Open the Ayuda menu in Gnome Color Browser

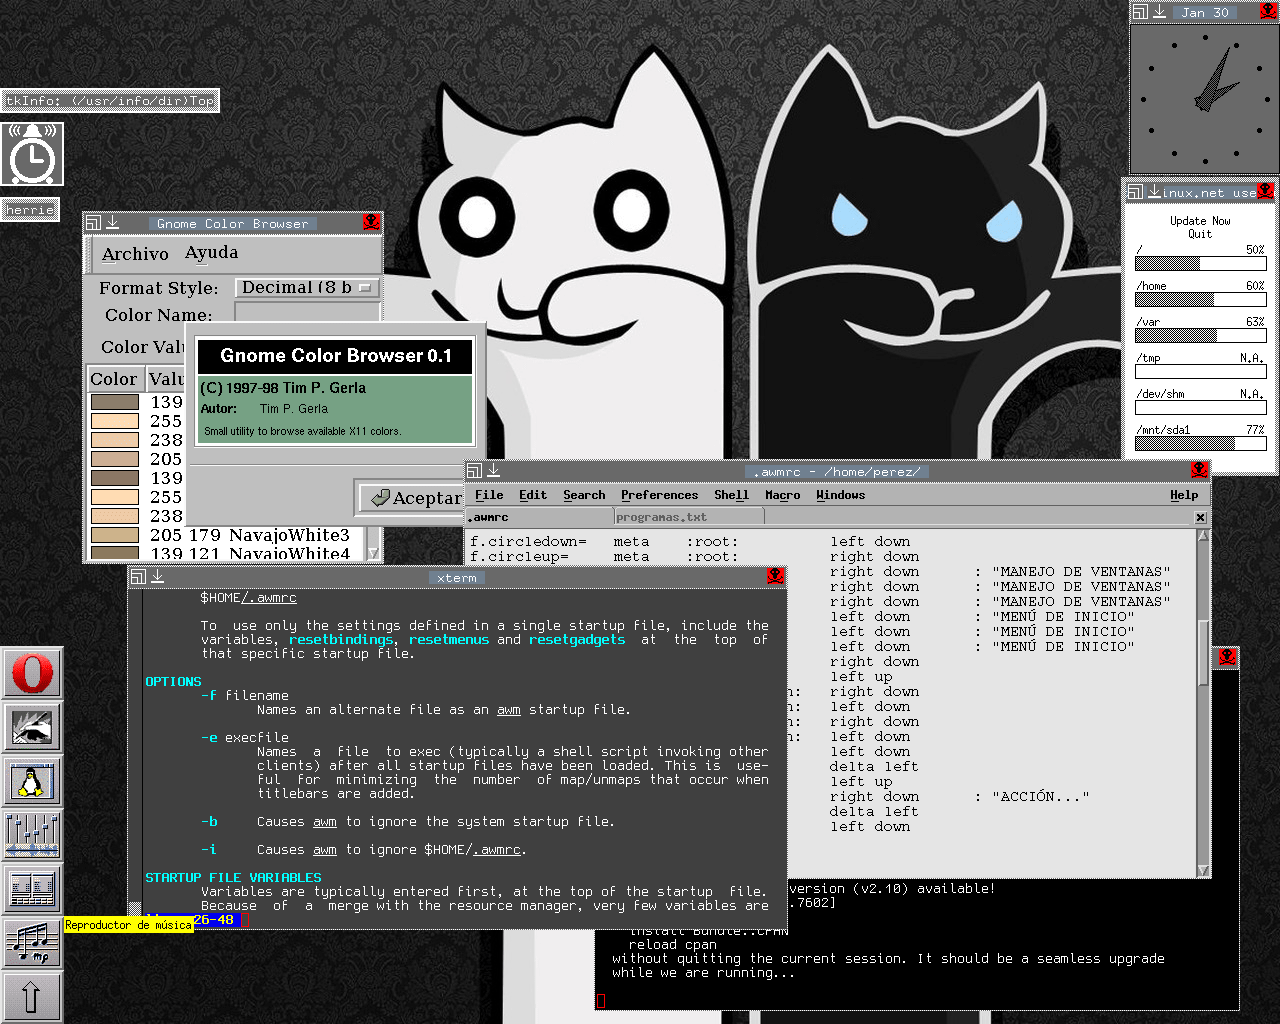click(x=211, y=253)
